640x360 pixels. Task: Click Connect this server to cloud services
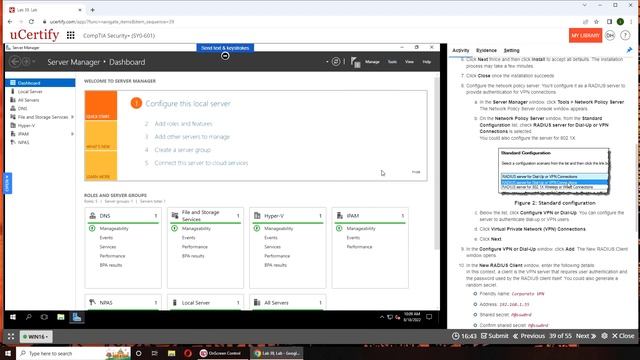tap(201, 163)
